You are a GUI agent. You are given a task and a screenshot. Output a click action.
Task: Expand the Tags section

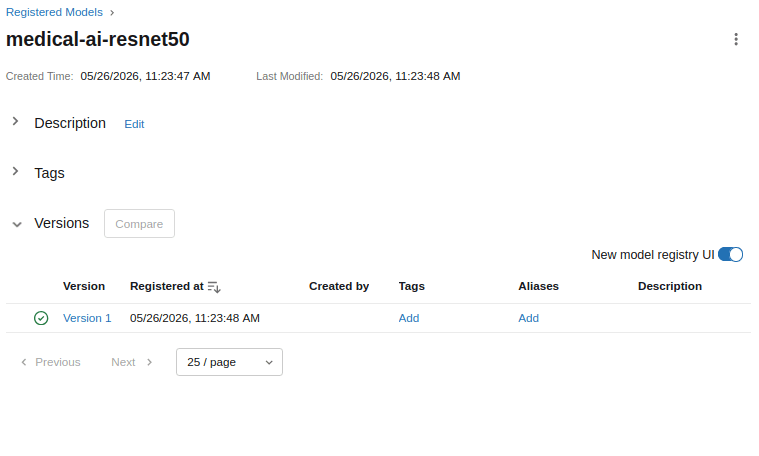[x=15, y=171]
